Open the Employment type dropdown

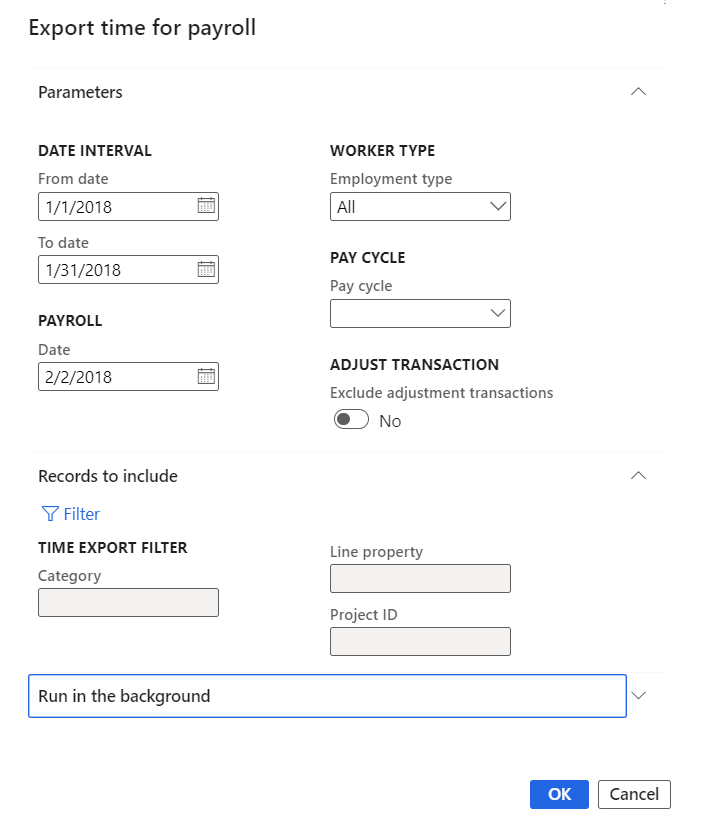click(498, 207)
